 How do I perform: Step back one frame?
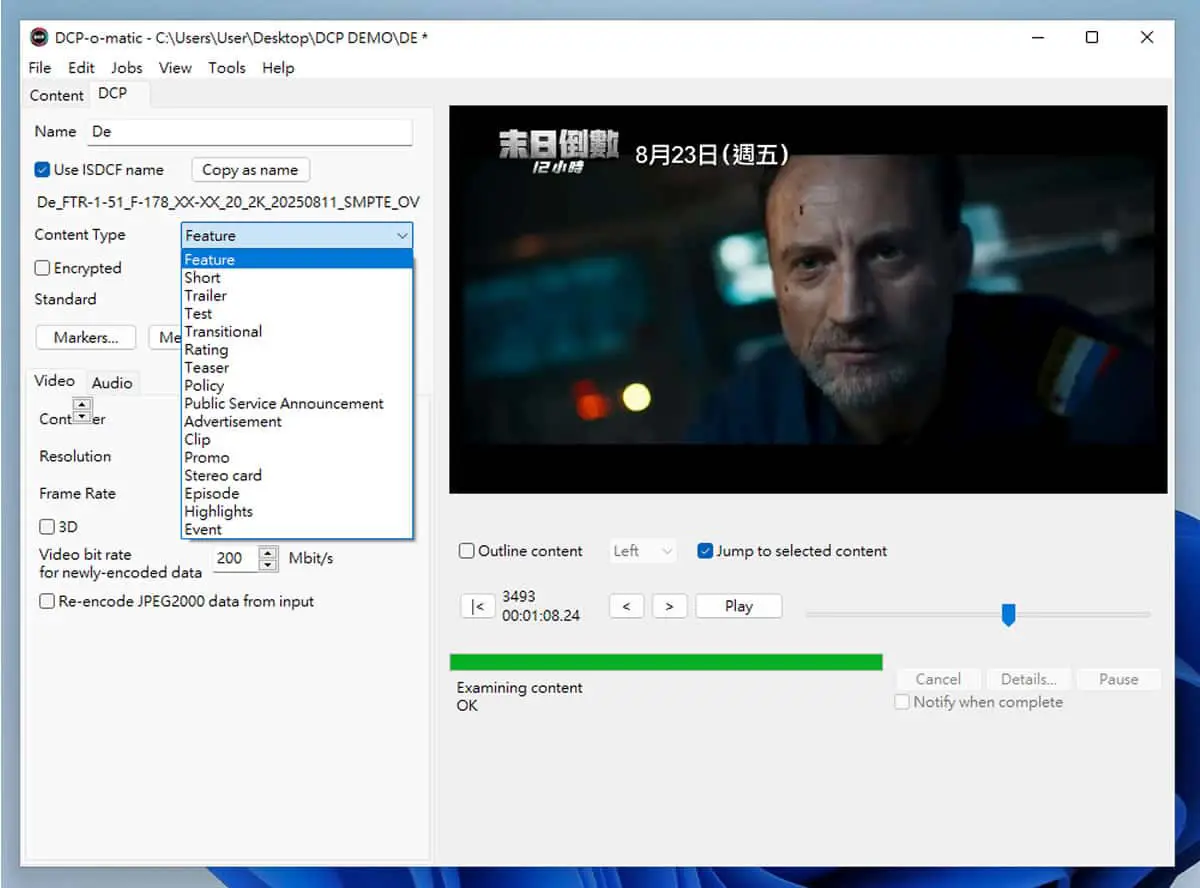point(626,606)
